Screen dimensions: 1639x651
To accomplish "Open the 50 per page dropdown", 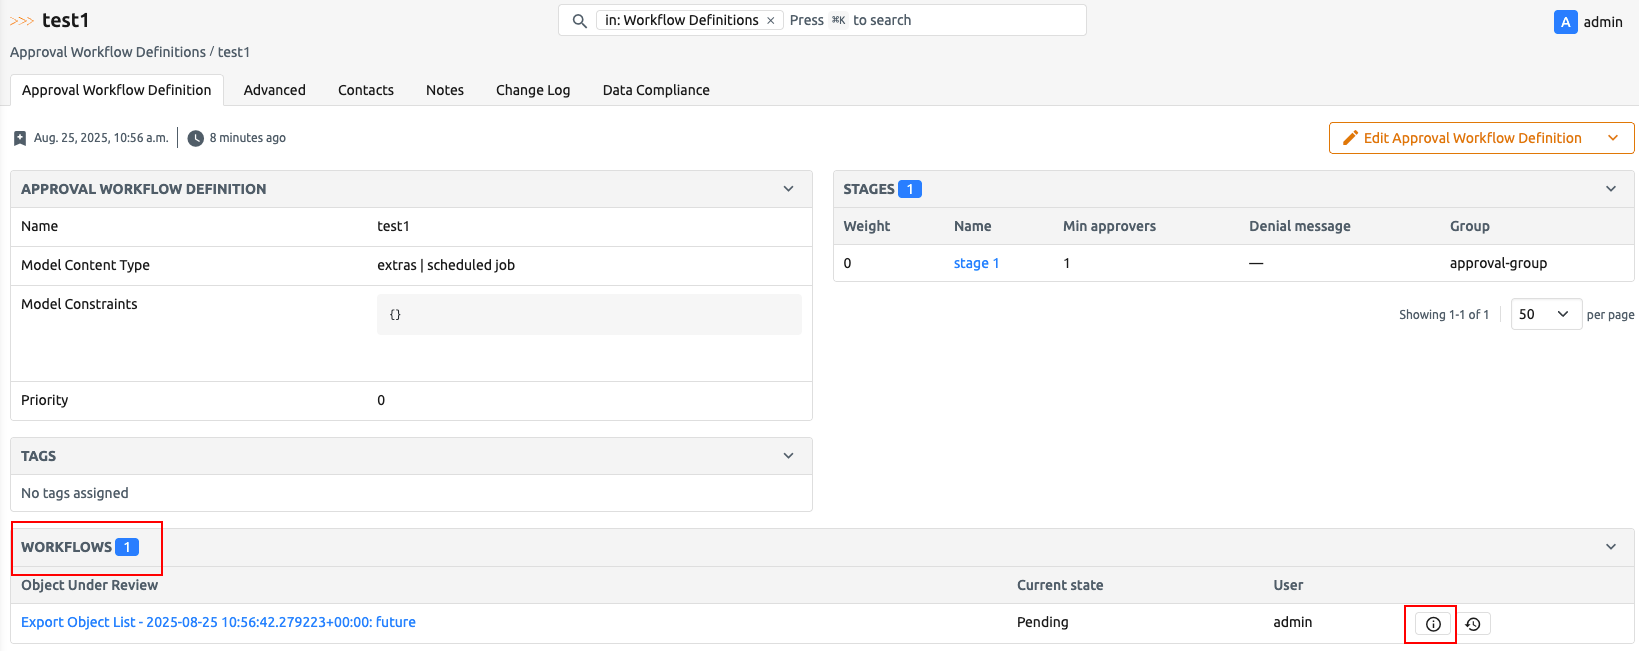I will click(x=1545, y=314).
